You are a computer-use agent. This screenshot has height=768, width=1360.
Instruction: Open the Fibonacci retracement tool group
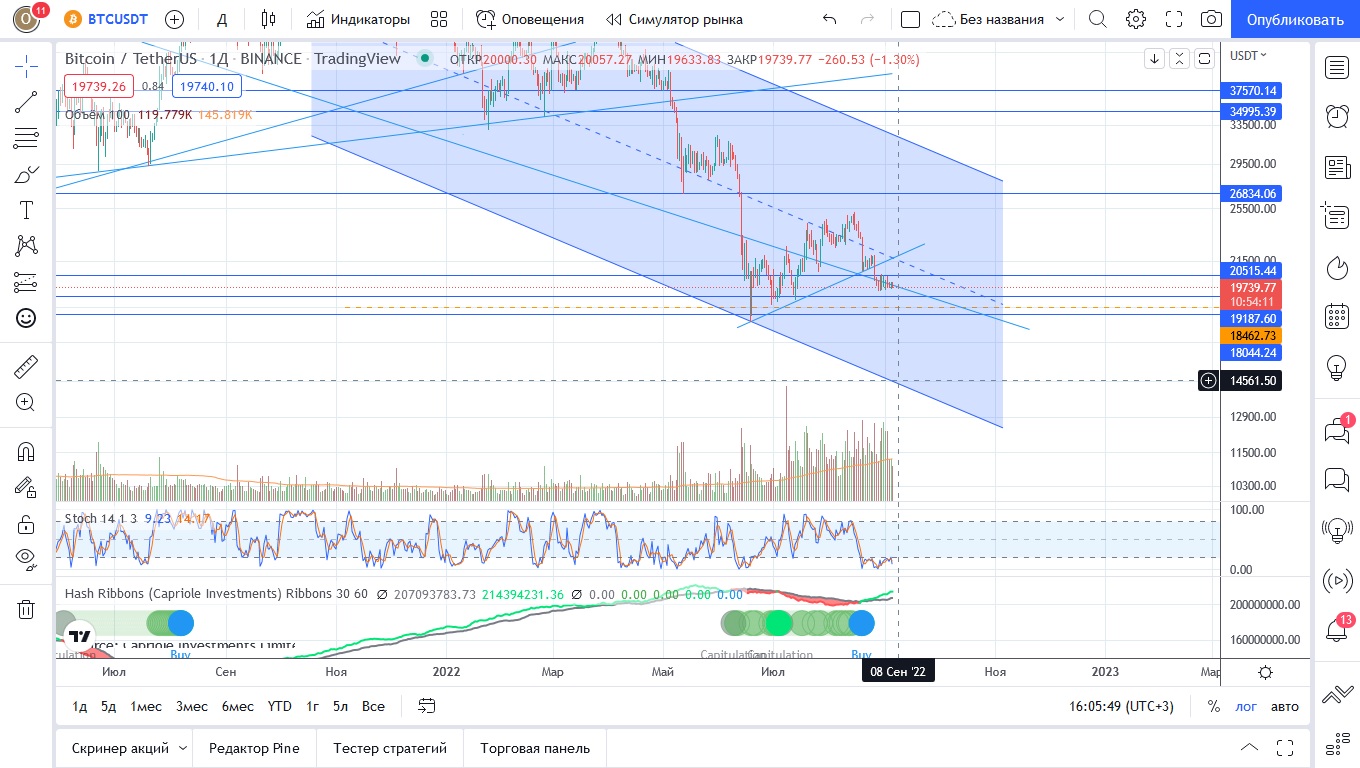(x=26, y=138)
